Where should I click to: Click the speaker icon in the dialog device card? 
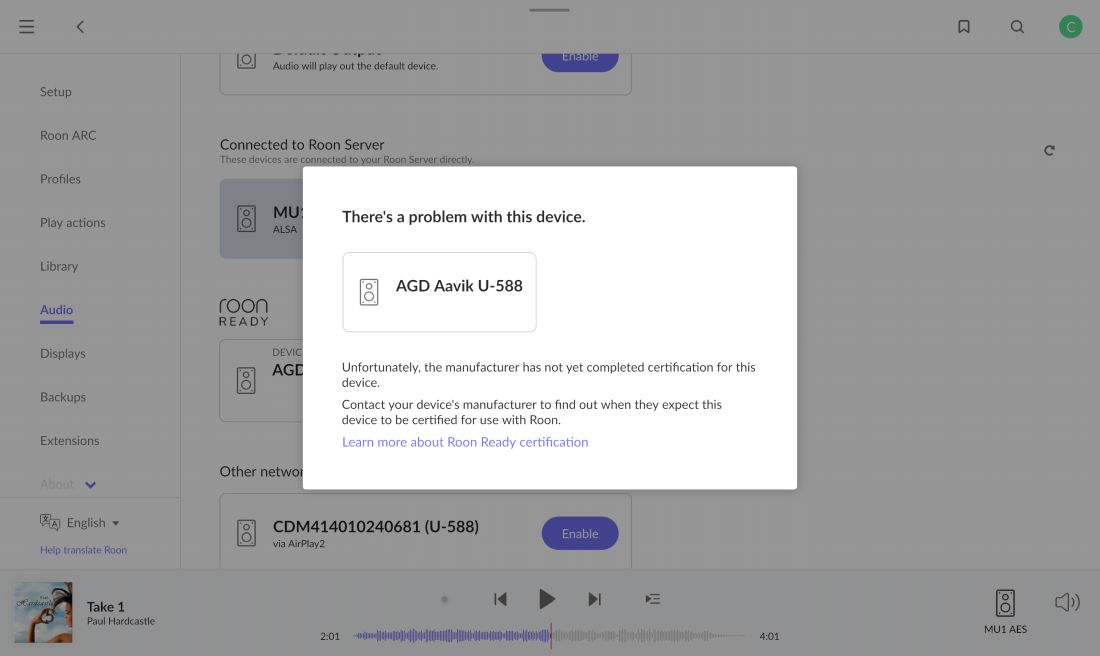pyautogui.click(x=369, y=292)
